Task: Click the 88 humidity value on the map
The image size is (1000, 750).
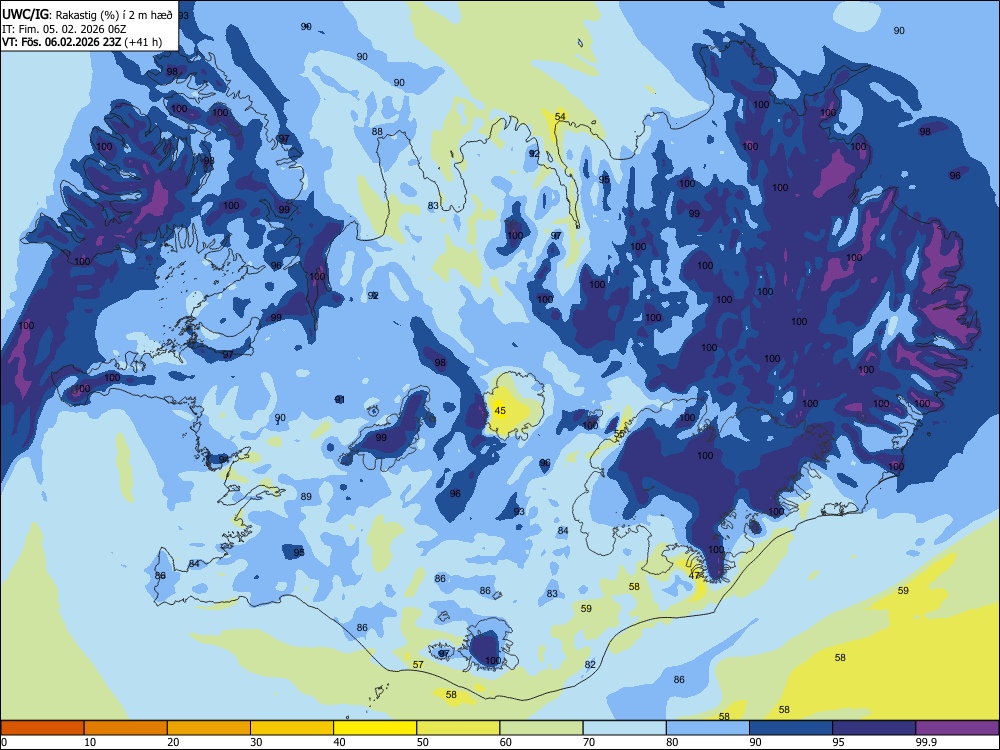Action: [x=378, y=132]
